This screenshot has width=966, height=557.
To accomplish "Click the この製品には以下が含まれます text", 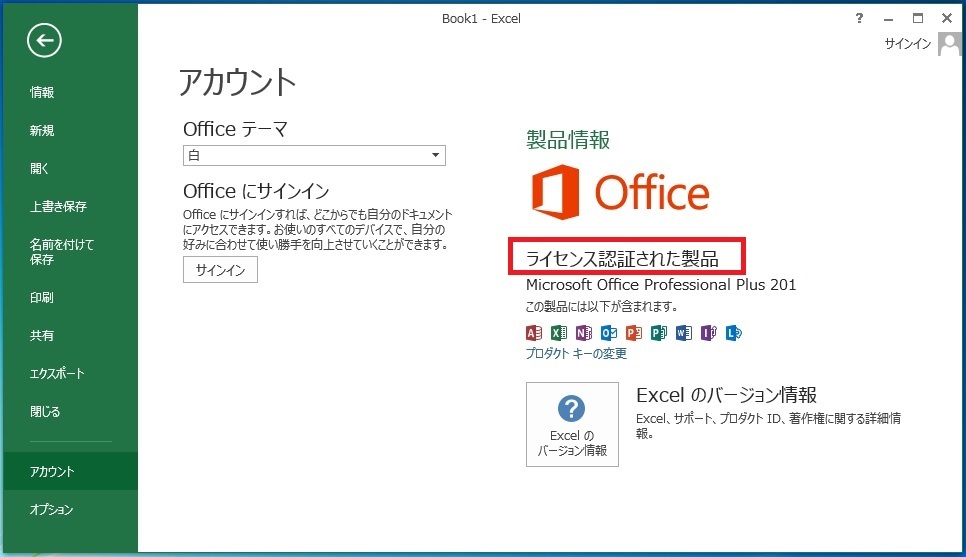I will click(x=602, y=306).
